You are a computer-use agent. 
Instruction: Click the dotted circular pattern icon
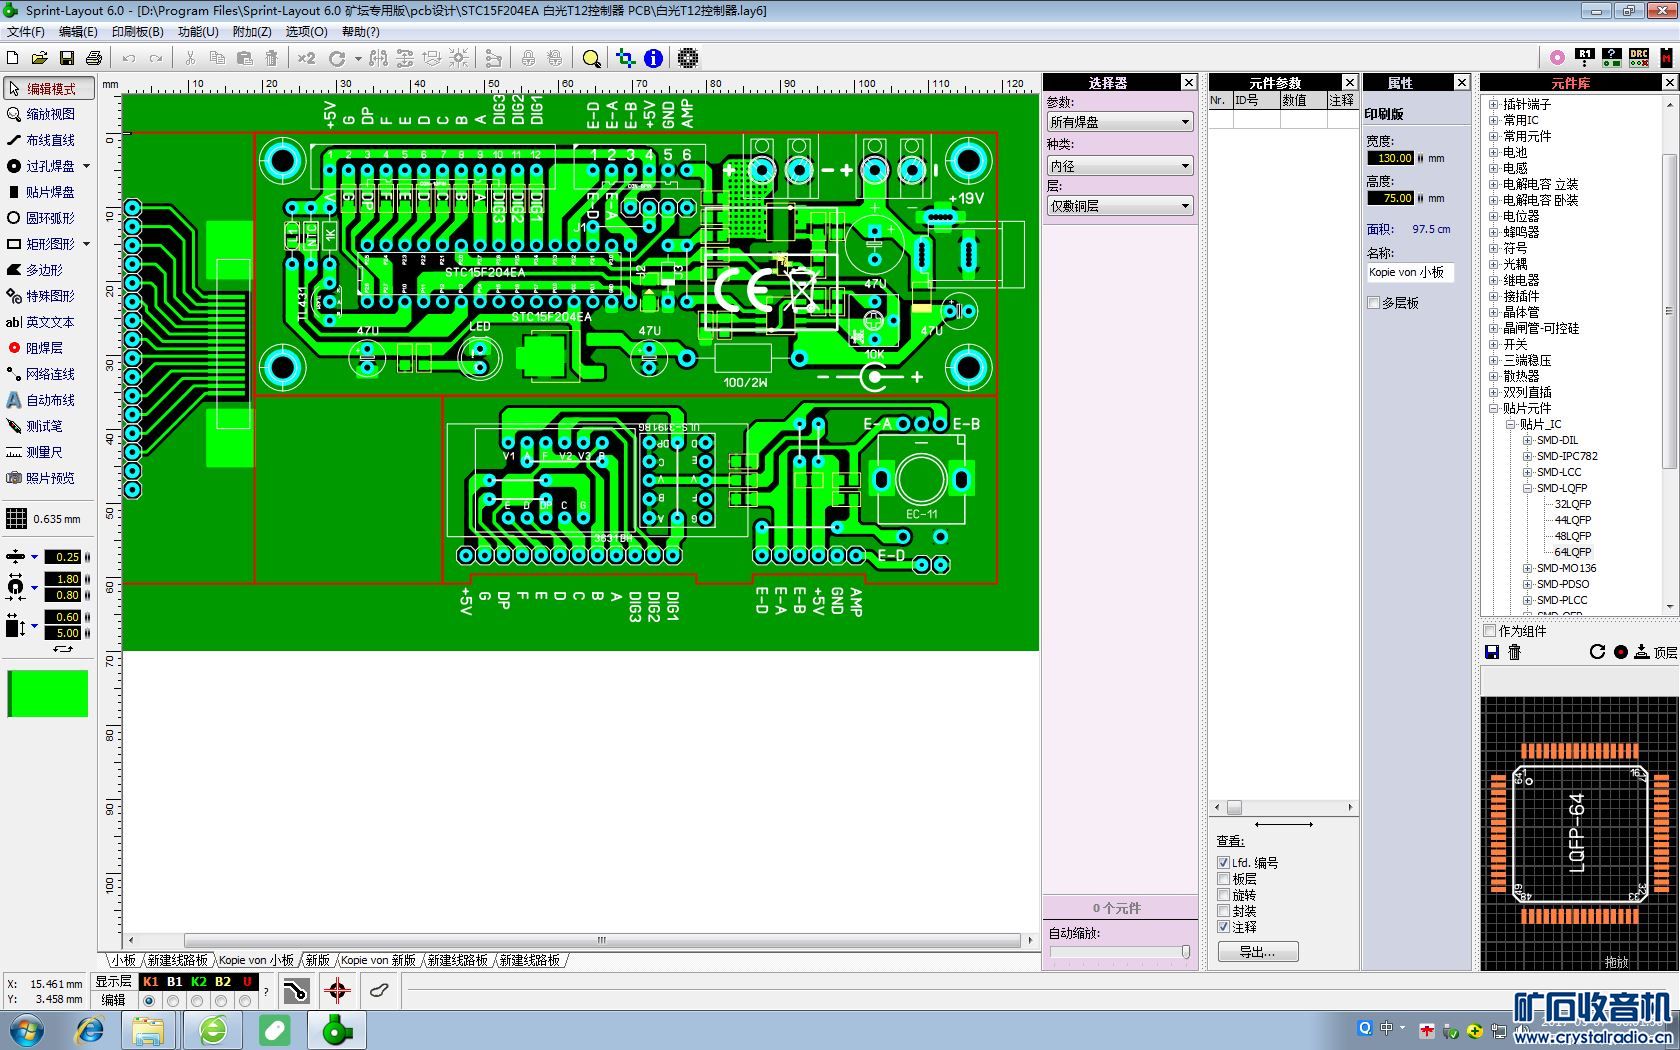coord(688,58)
